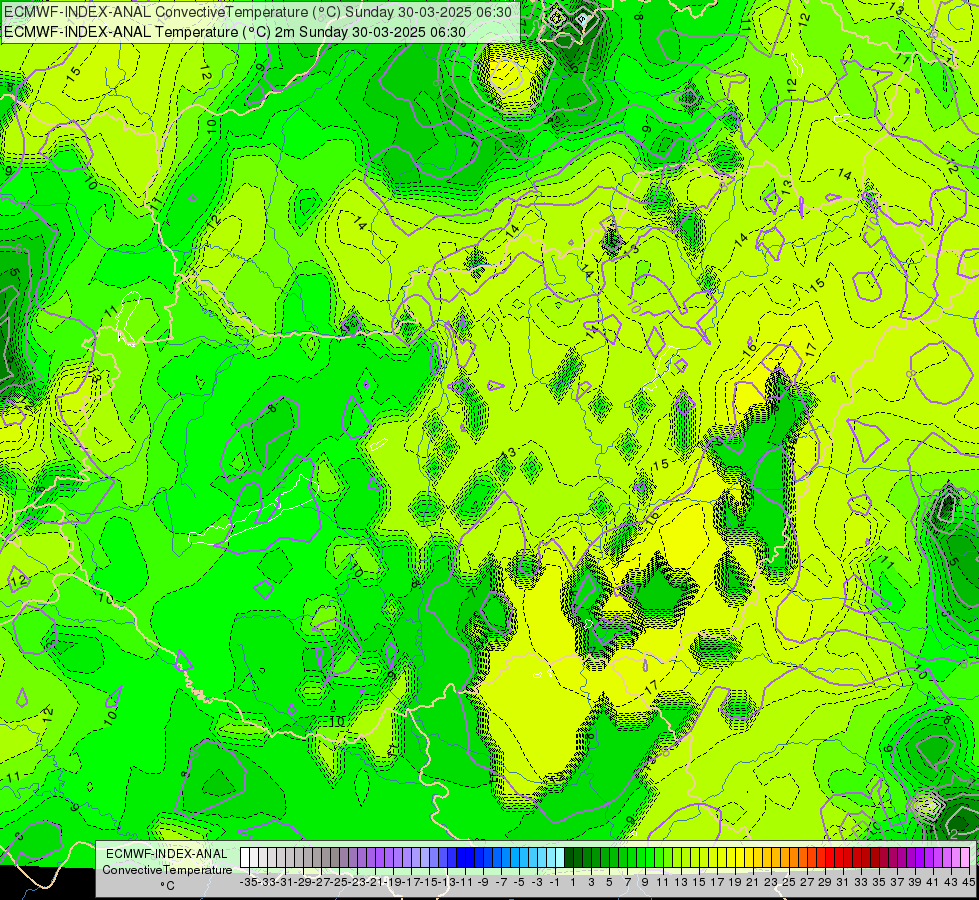Click the -9 value on the legend scale
This screenshot has height=900, width=979.
coord(483,882)
